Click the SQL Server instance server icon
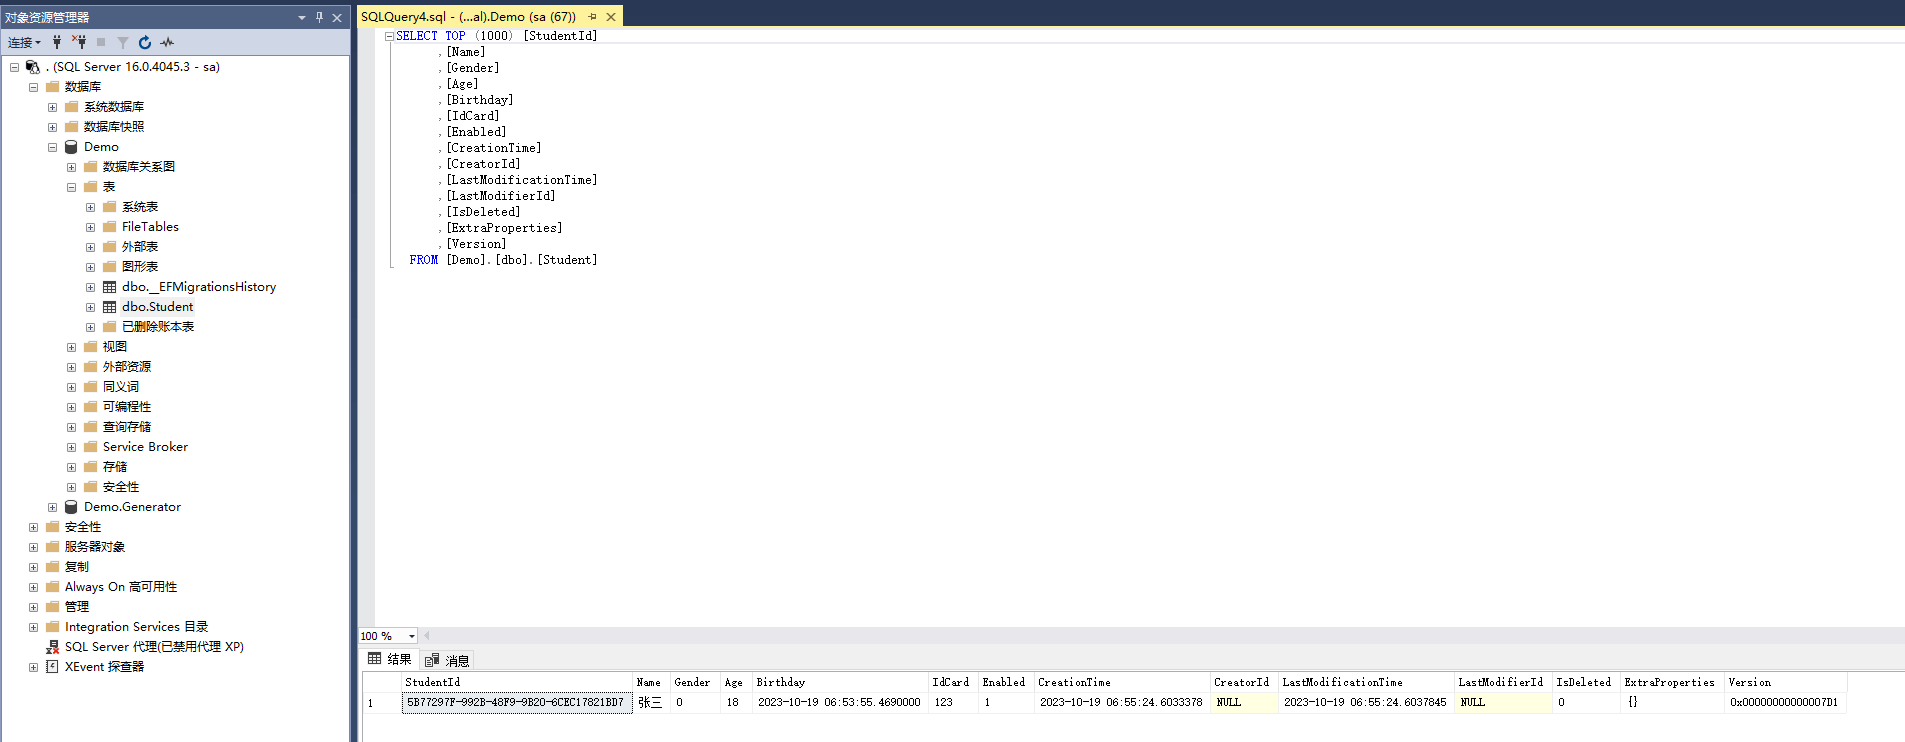1905x742 pixels. pyautogui.click(x=33, y=67)
